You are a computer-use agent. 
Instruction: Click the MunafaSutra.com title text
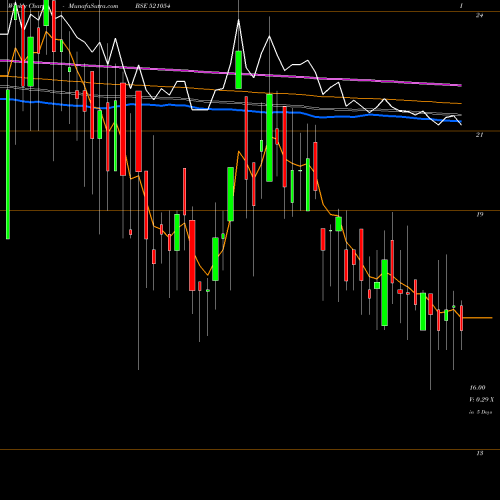pyautogui.click(x=93, y=6)
